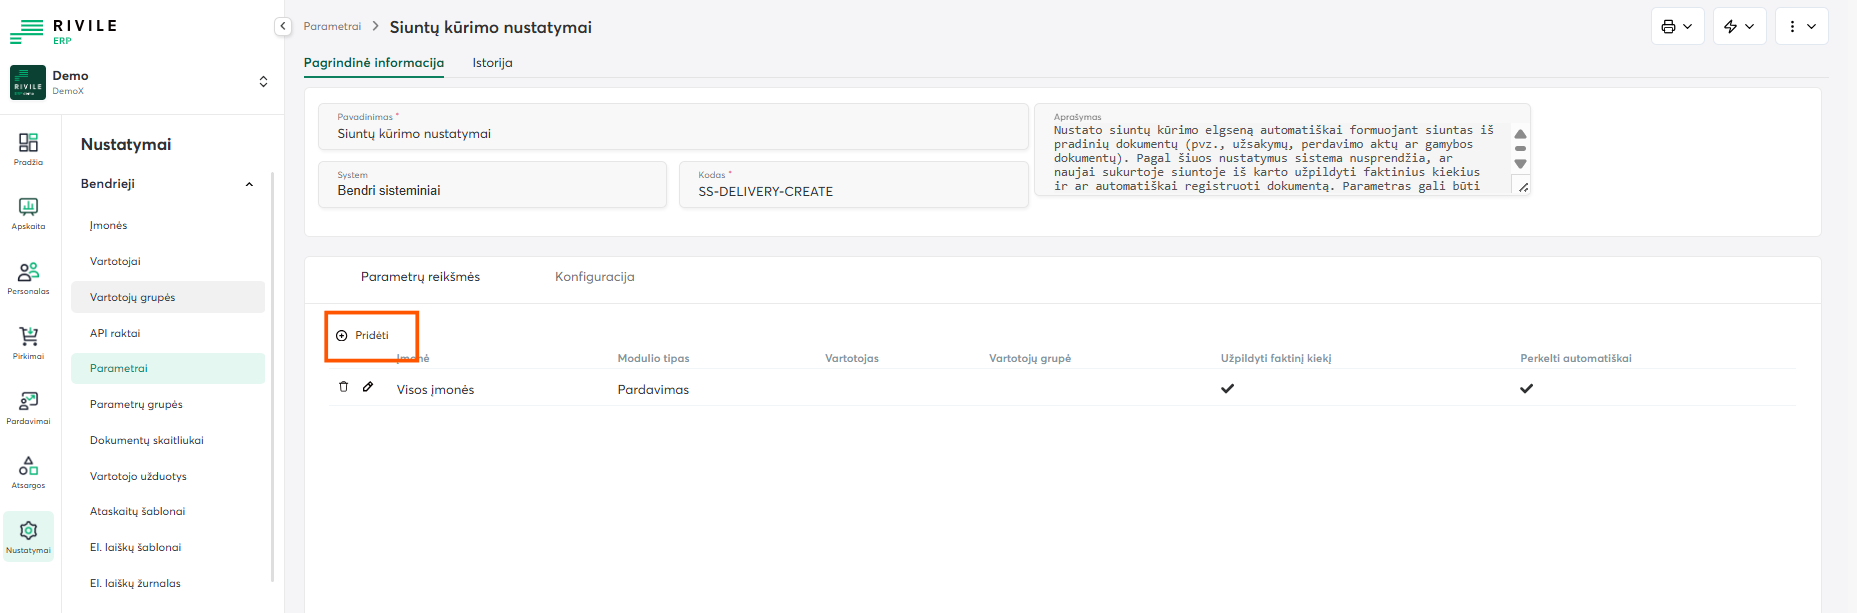Collapse the sidebar with the arrow button
Viewport: 1857px width, 613px height.
(x=283, y=27)
